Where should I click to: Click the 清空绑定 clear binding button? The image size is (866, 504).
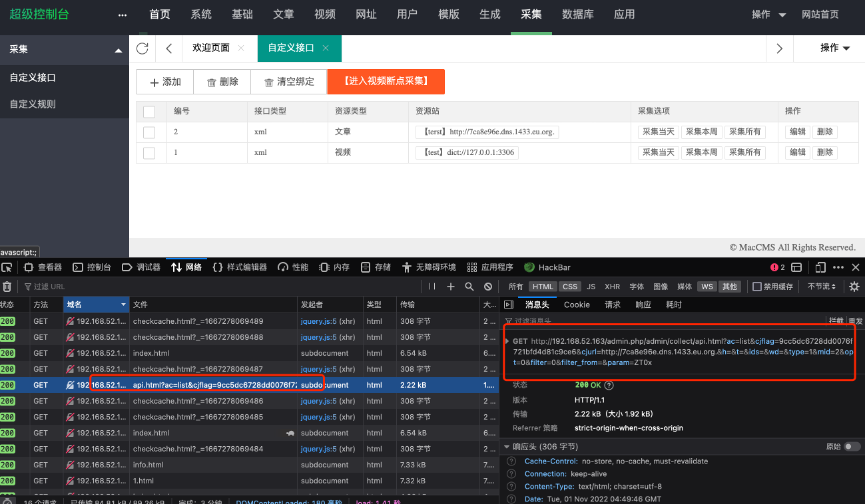289,82
